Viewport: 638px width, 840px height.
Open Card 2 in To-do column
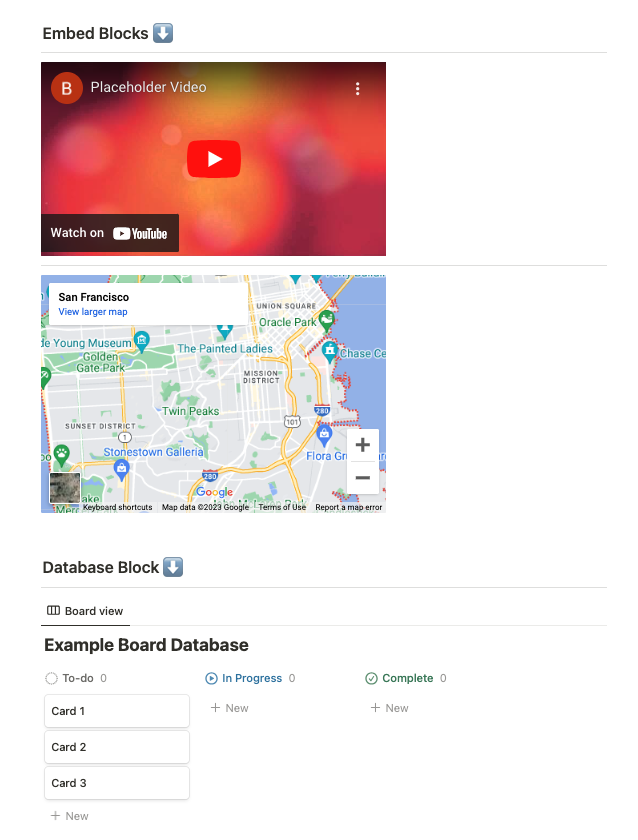pyautogui.click(x=117, y=747)
